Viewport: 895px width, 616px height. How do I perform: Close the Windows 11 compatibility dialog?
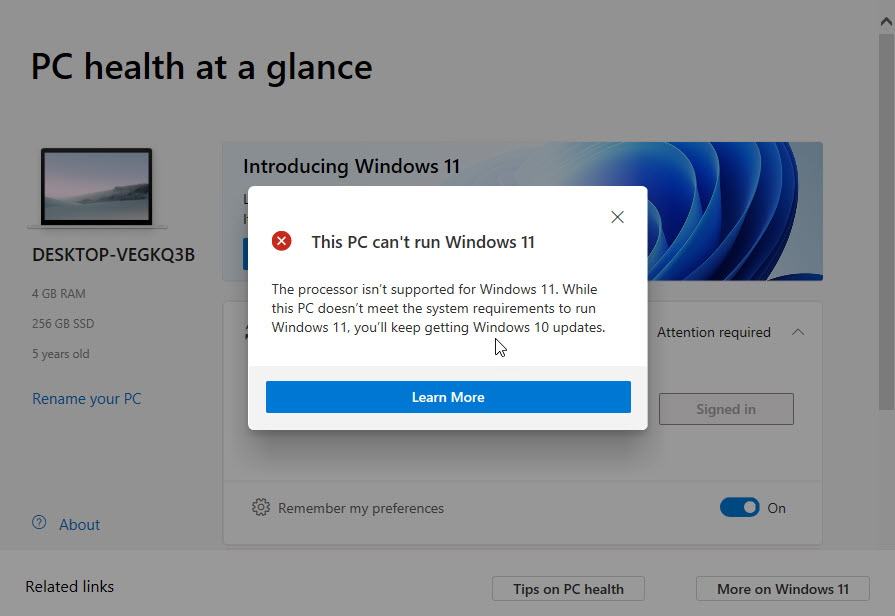(x=617, y=217)
